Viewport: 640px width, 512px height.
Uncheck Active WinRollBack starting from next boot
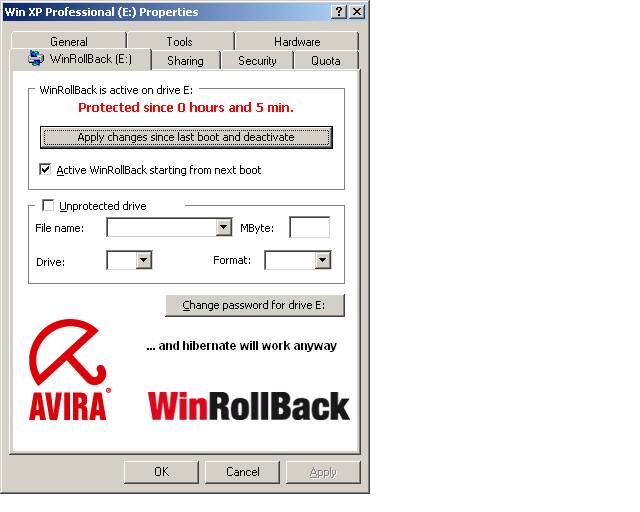(x=45, y=170)
